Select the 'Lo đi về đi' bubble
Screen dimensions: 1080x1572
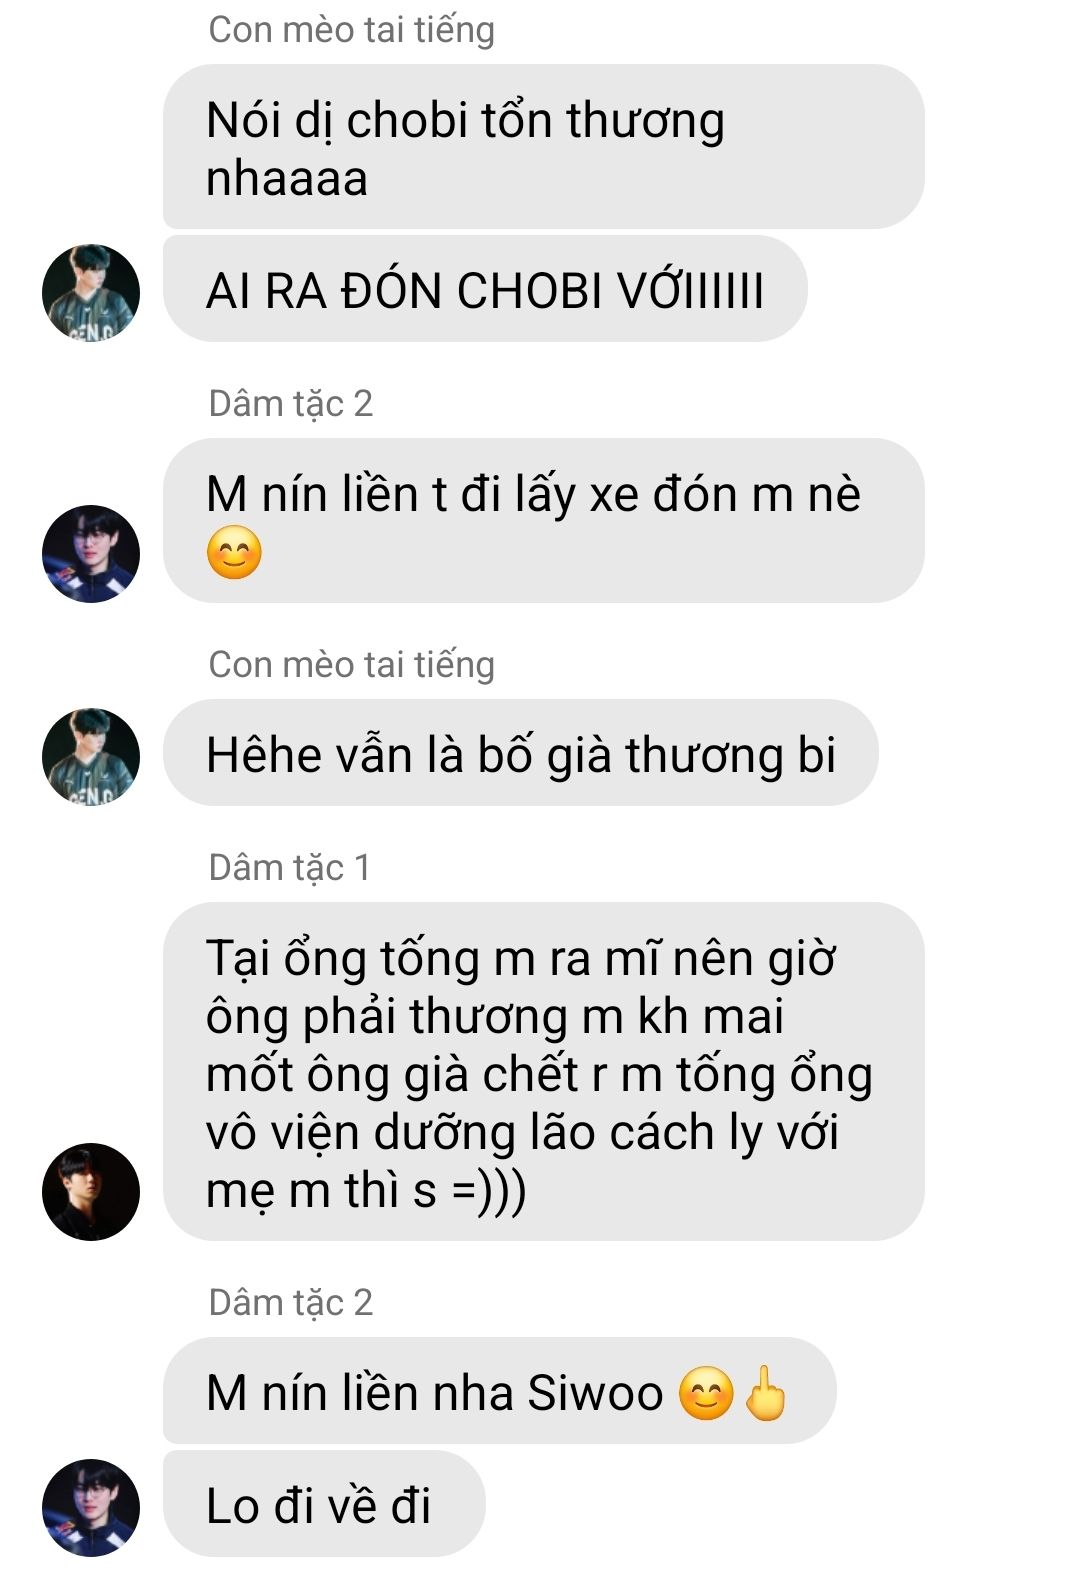coord(324,1504)
